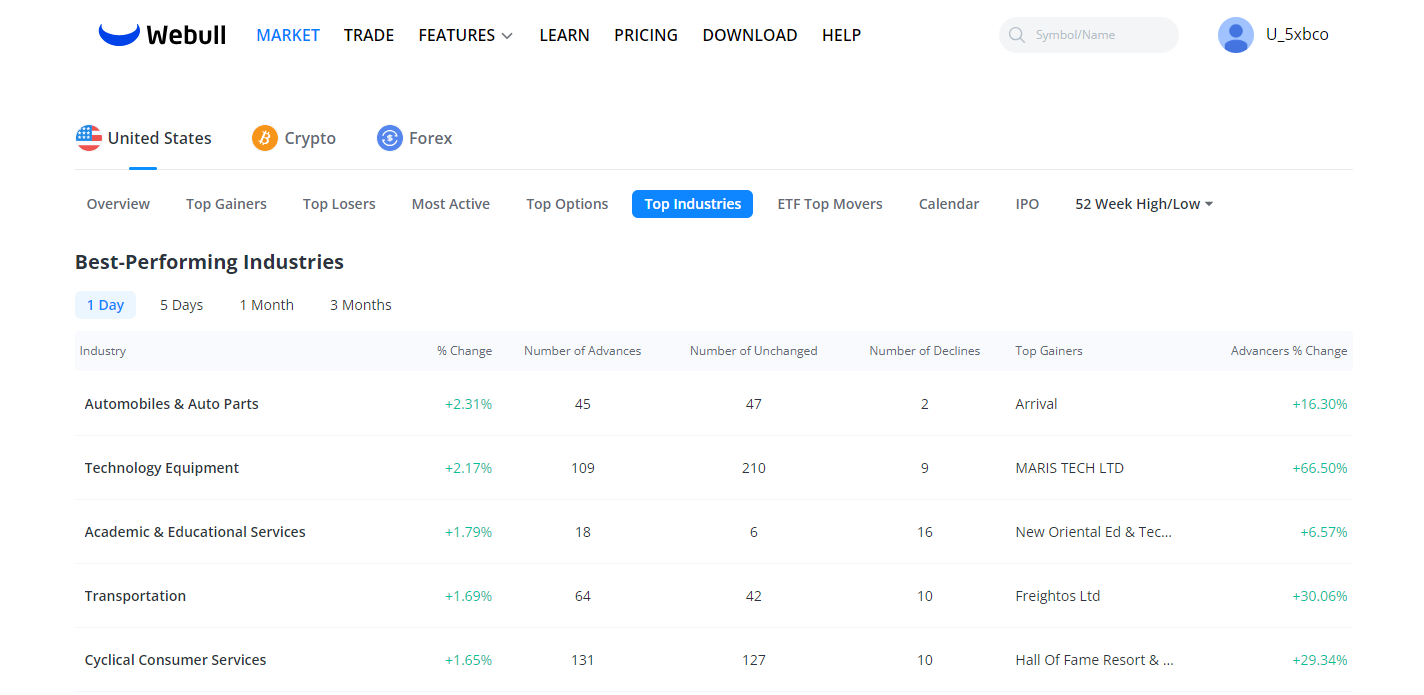
Task: Click the % Change column header
Action: 464,351
